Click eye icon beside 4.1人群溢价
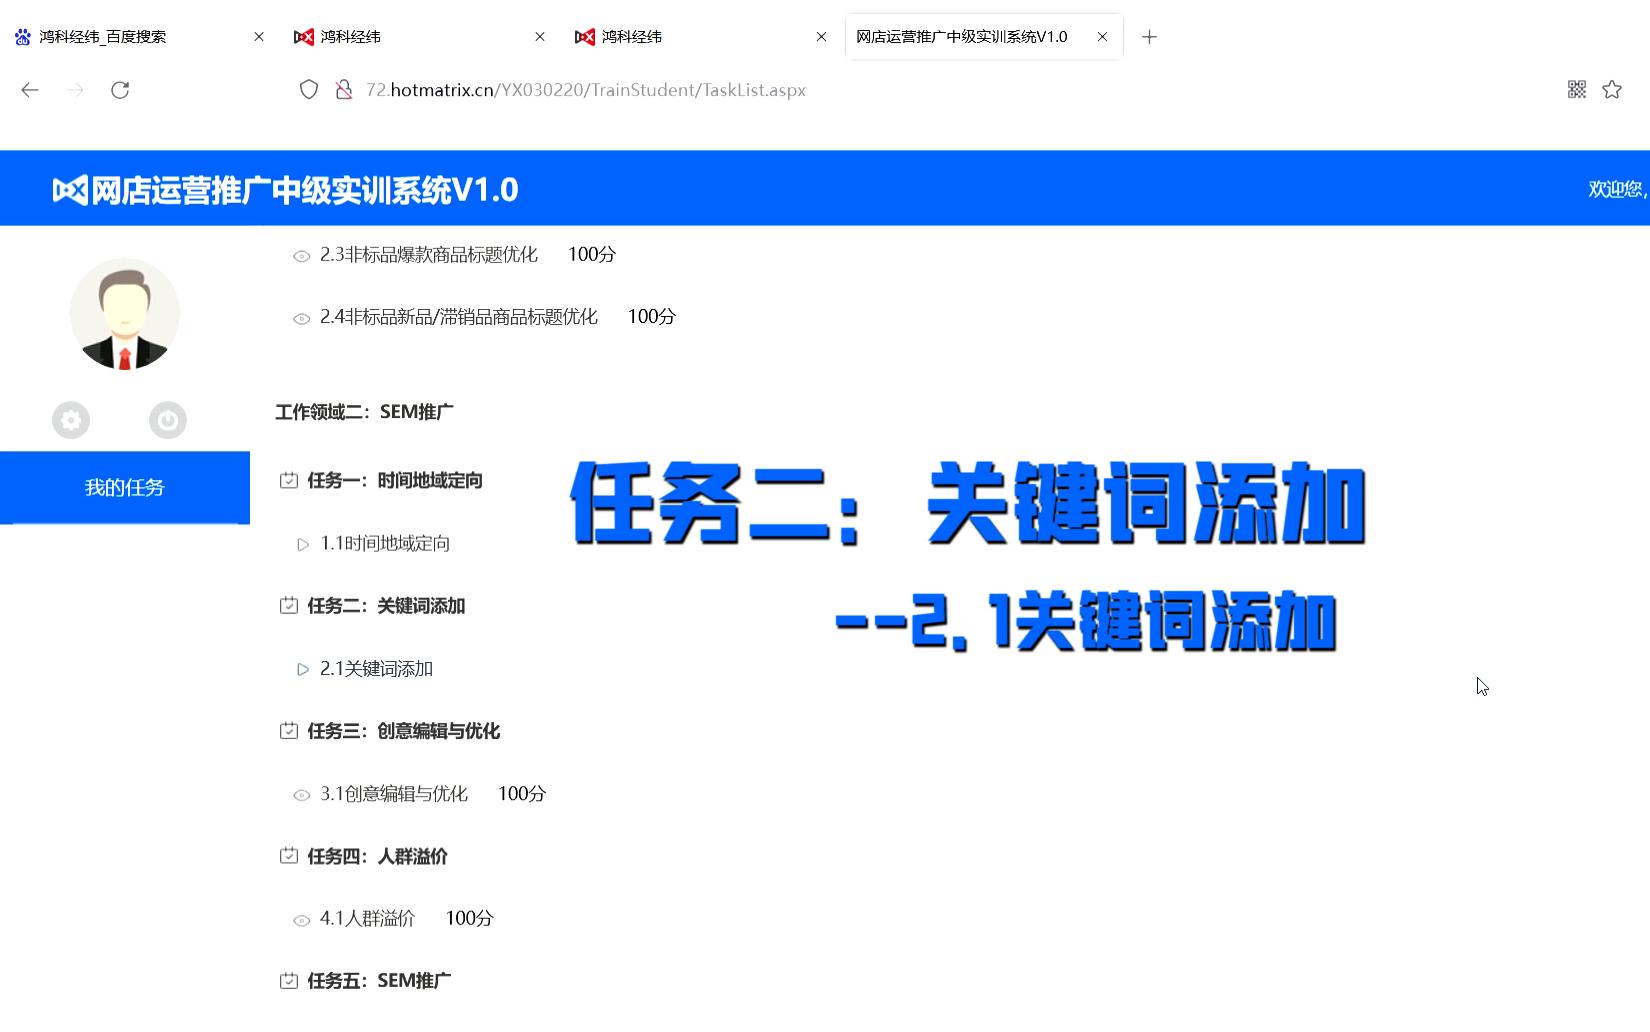1650x1032 pixels. 301,920
